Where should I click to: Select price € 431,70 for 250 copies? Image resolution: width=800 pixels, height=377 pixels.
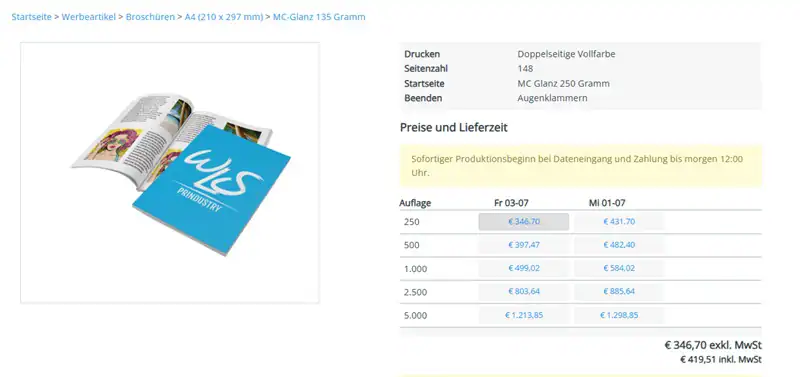click(x=619, y=222)
